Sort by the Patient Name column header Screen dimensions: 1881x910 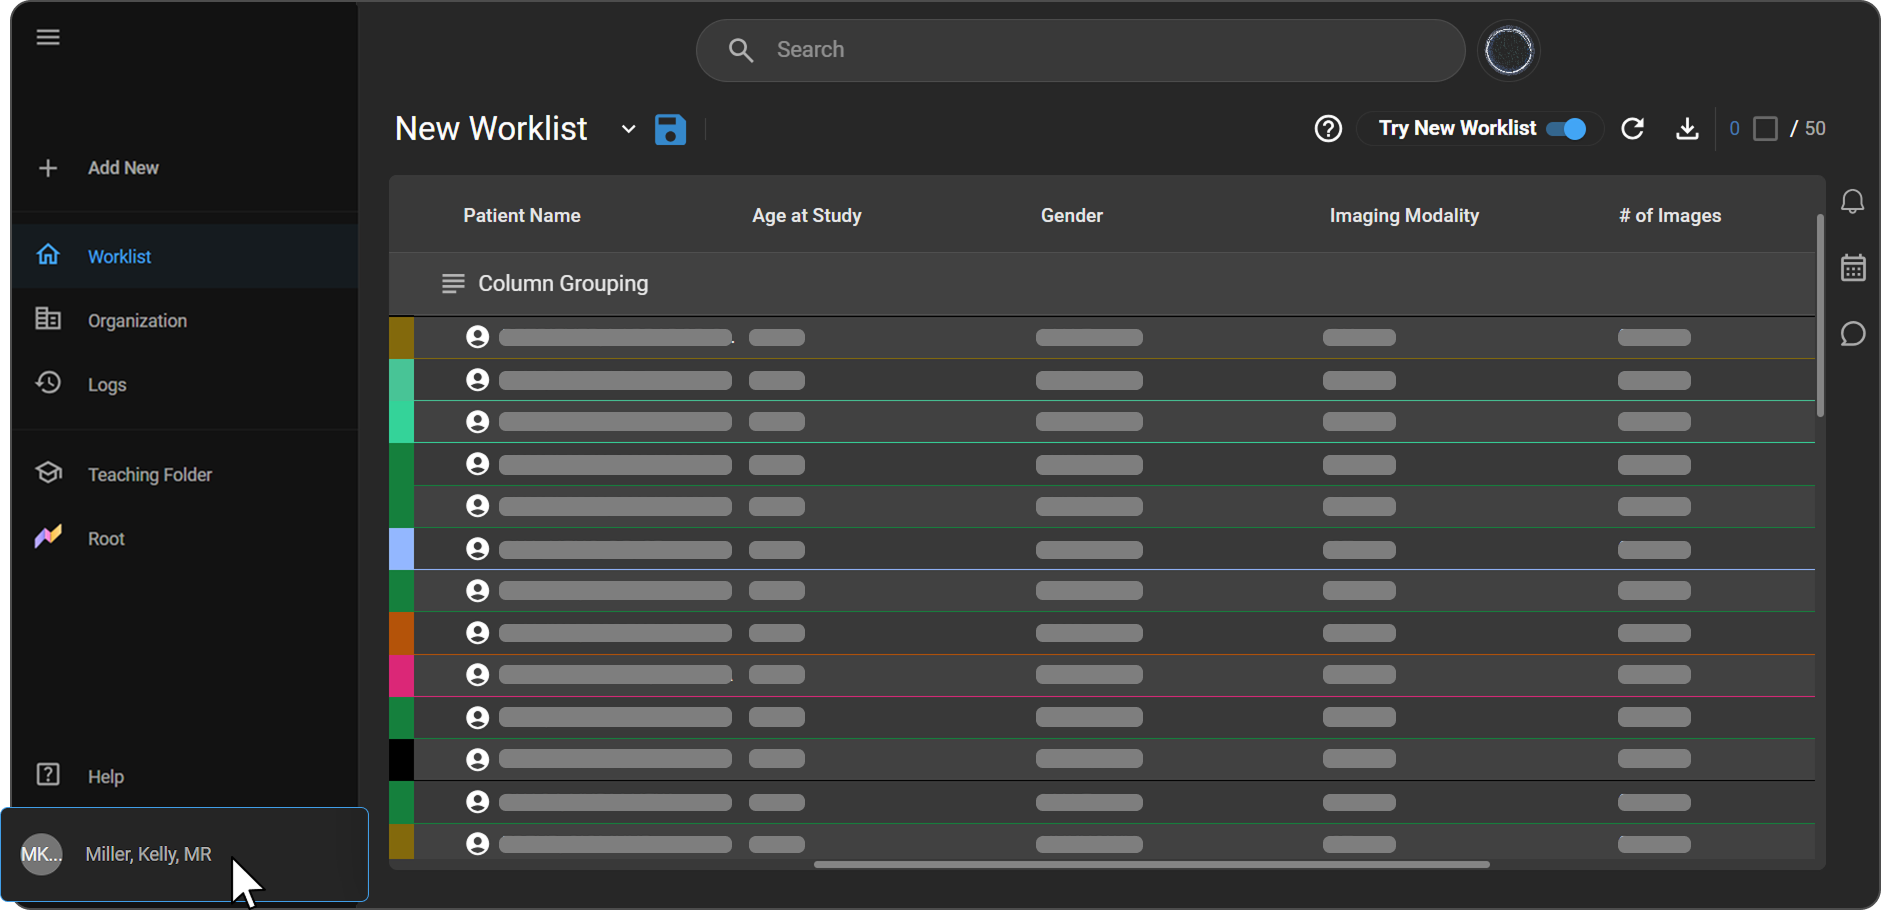pos(522,215)
